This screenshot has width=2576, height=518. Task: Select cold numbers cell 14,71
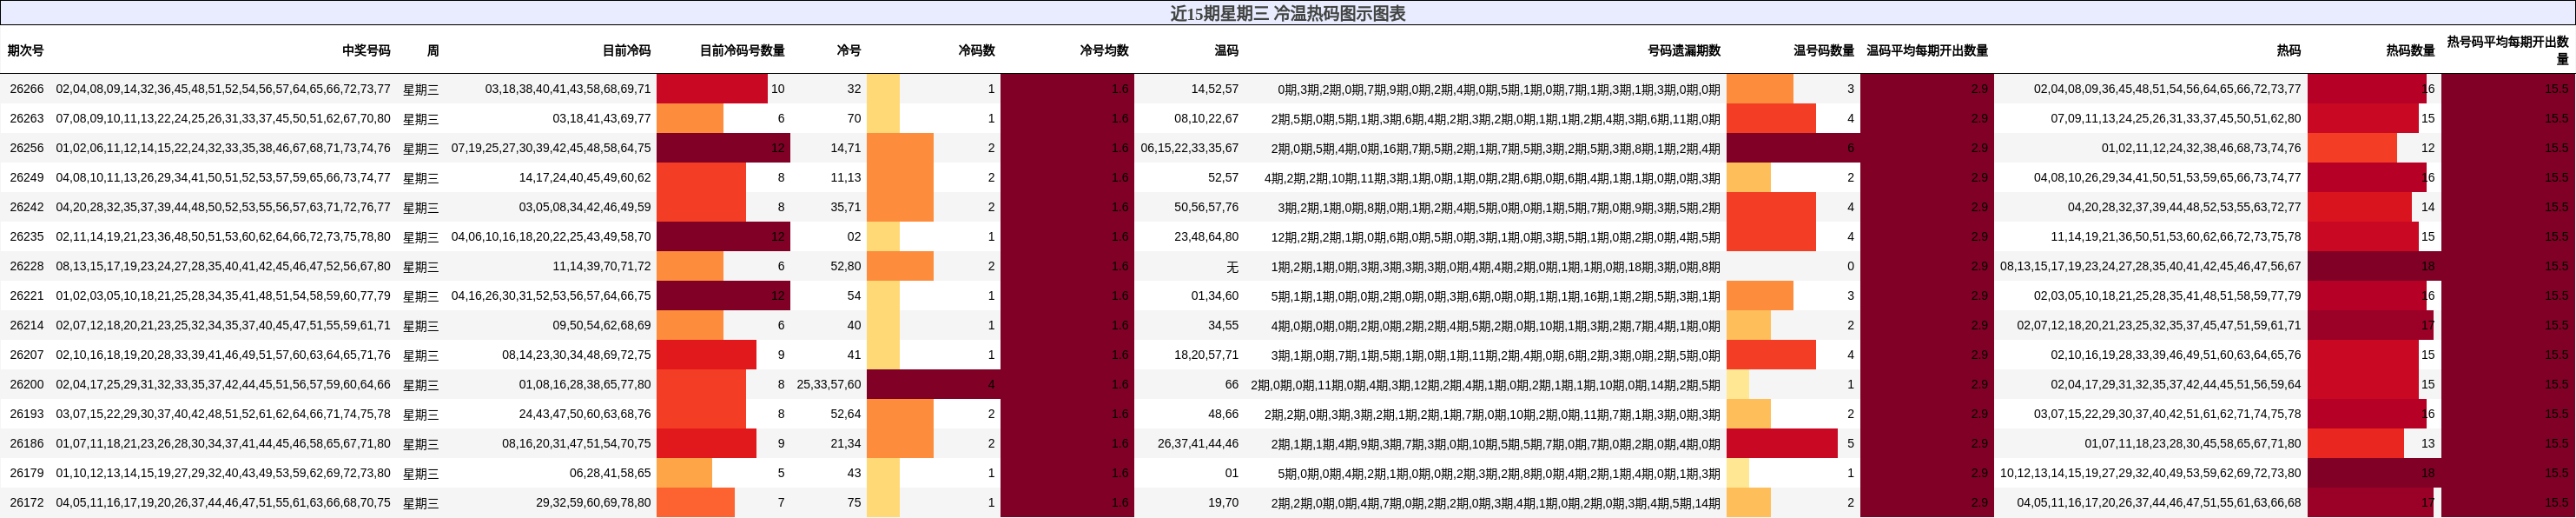[846, 148]
